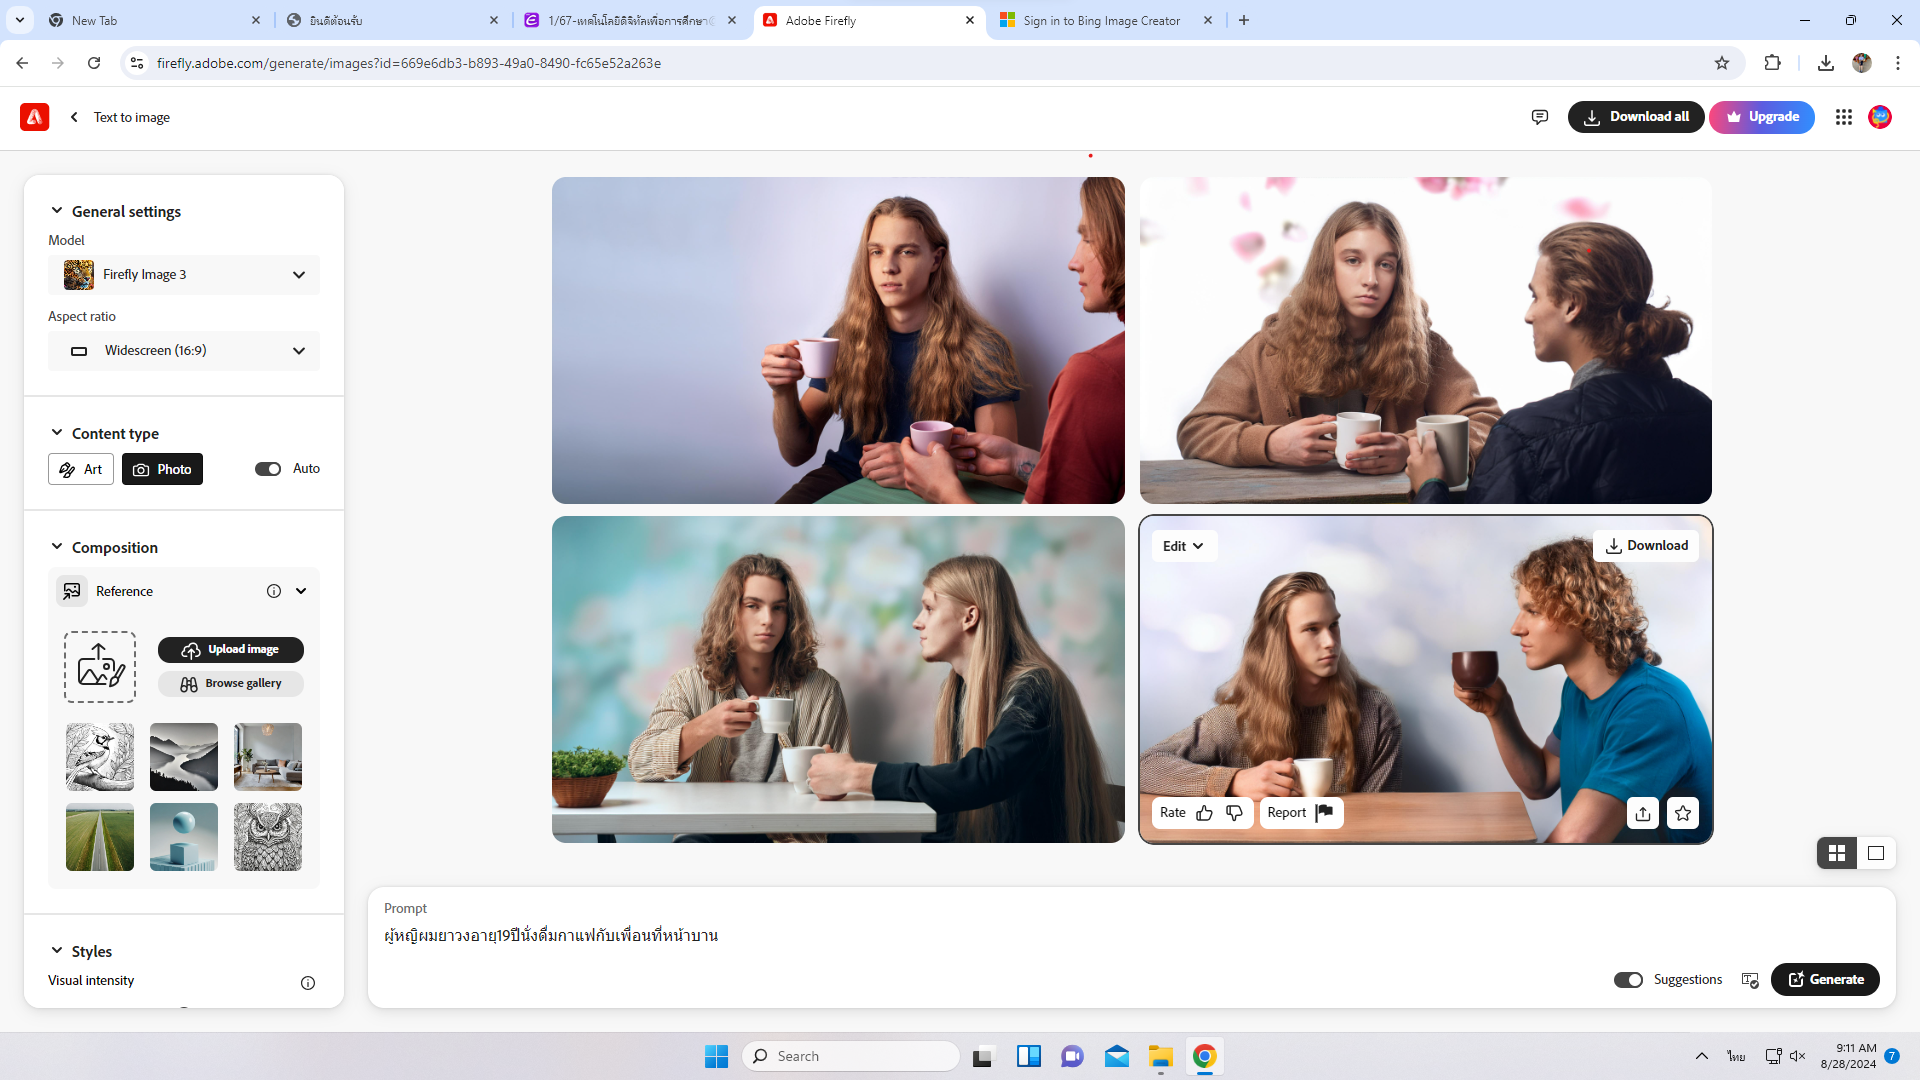Open the Edit menu on selected image
Viewport: 1920px width, 1080px height.
(x=1183, y=546)
